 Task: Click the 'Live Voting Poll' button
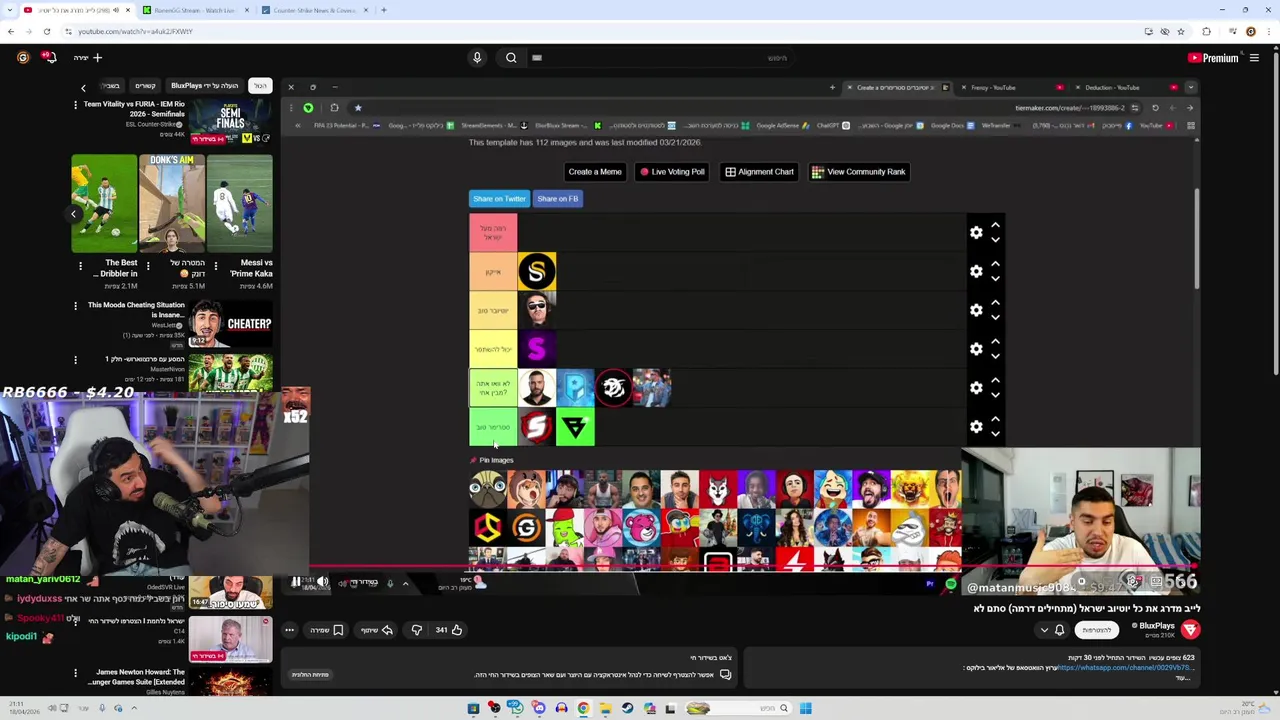[x=672, y=172]
